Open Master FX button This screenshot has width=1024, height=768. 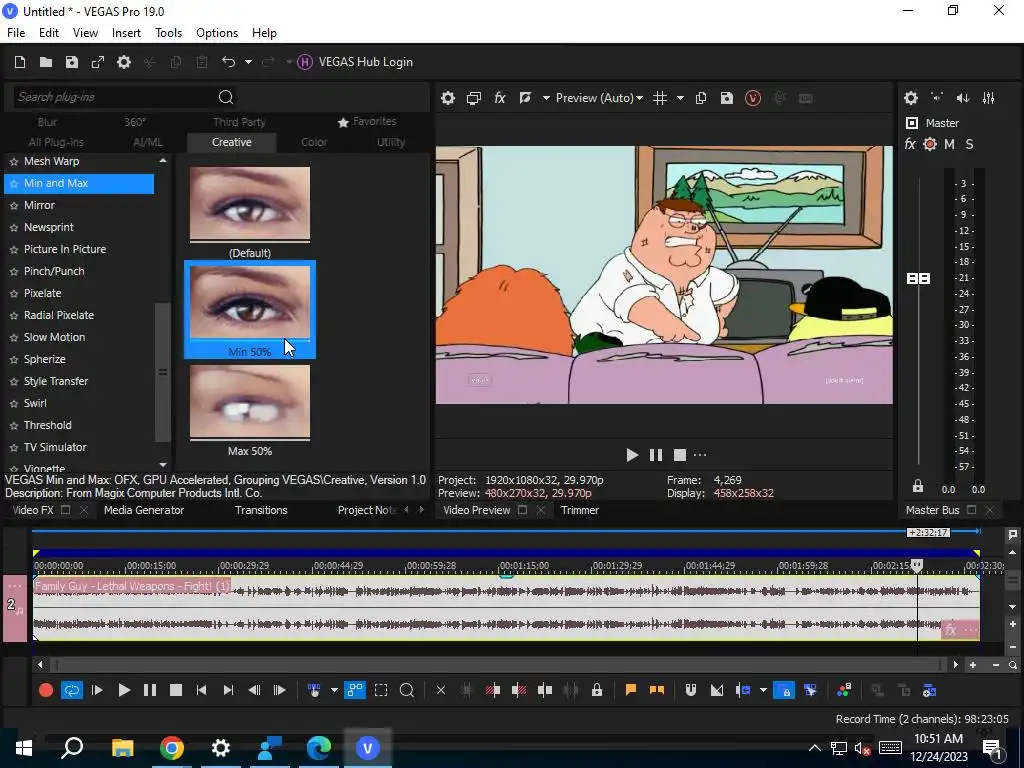point(910,144)
